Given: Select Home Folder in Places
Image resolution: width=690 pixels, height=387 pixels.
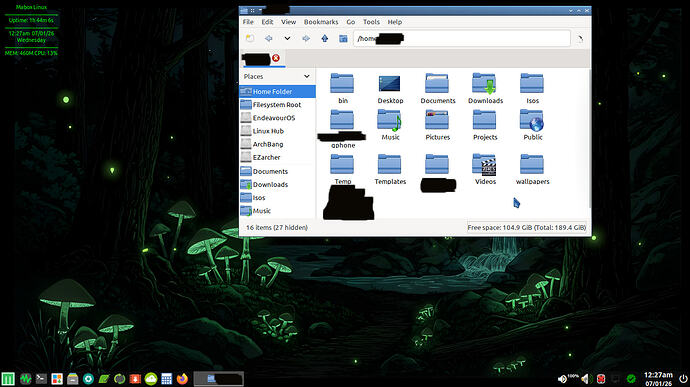Looking at the screenshot, I should 277,92.
